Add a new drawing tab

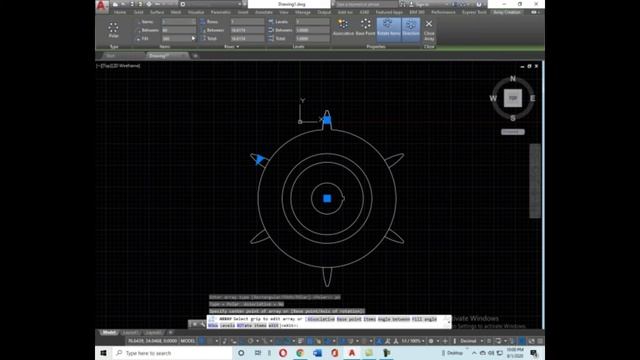[195, 56]
